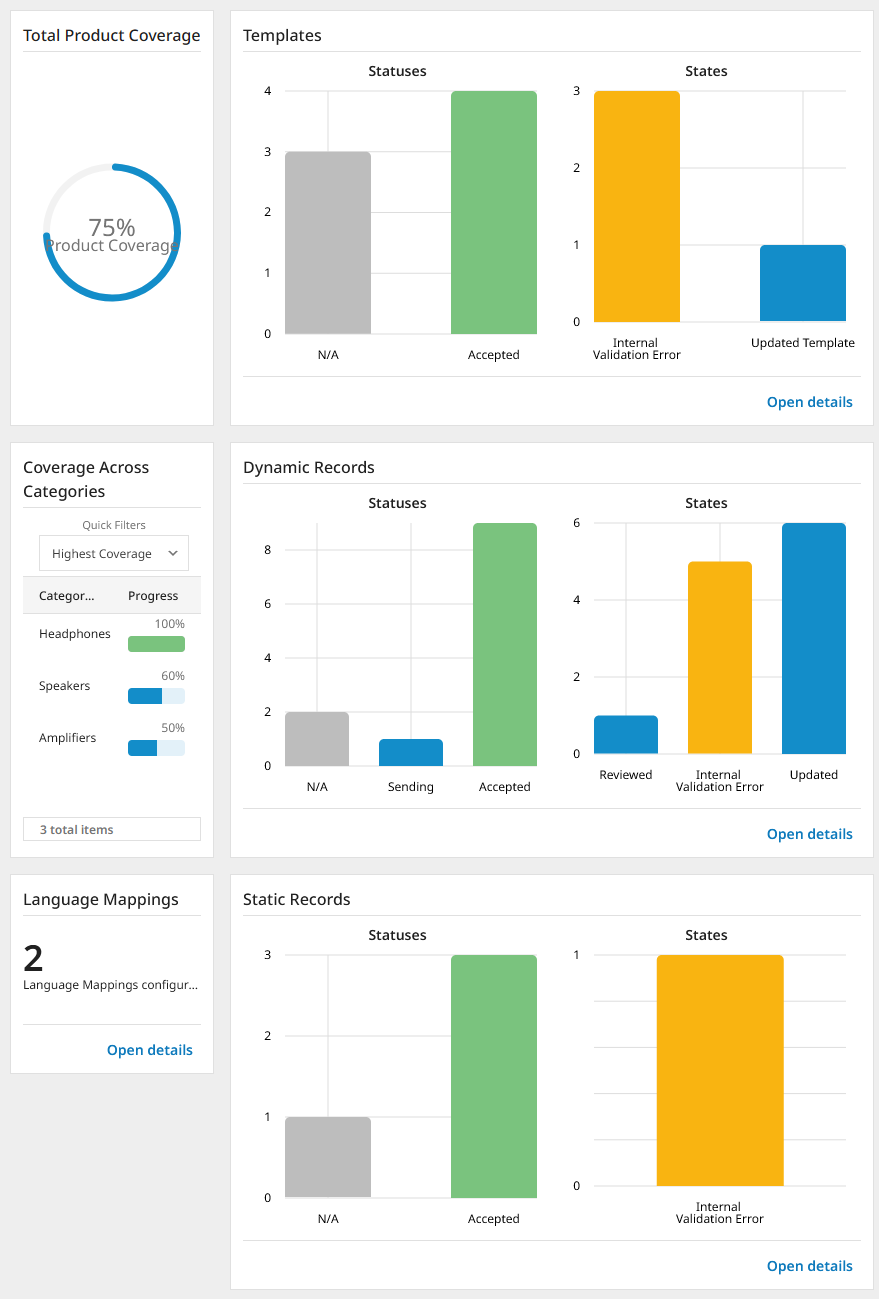Open details for Static Records

pyautogui.click(x=809, y=1266)
